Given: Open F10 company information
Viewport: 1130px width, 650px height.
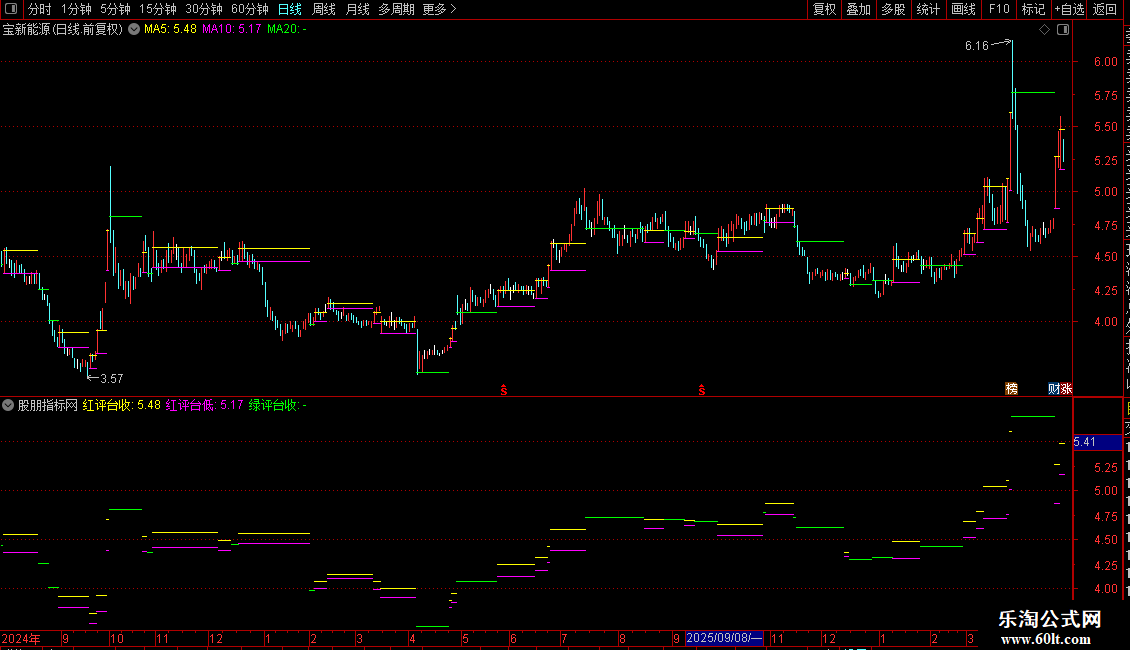Looking at the screenshot, I should (999, 9).
